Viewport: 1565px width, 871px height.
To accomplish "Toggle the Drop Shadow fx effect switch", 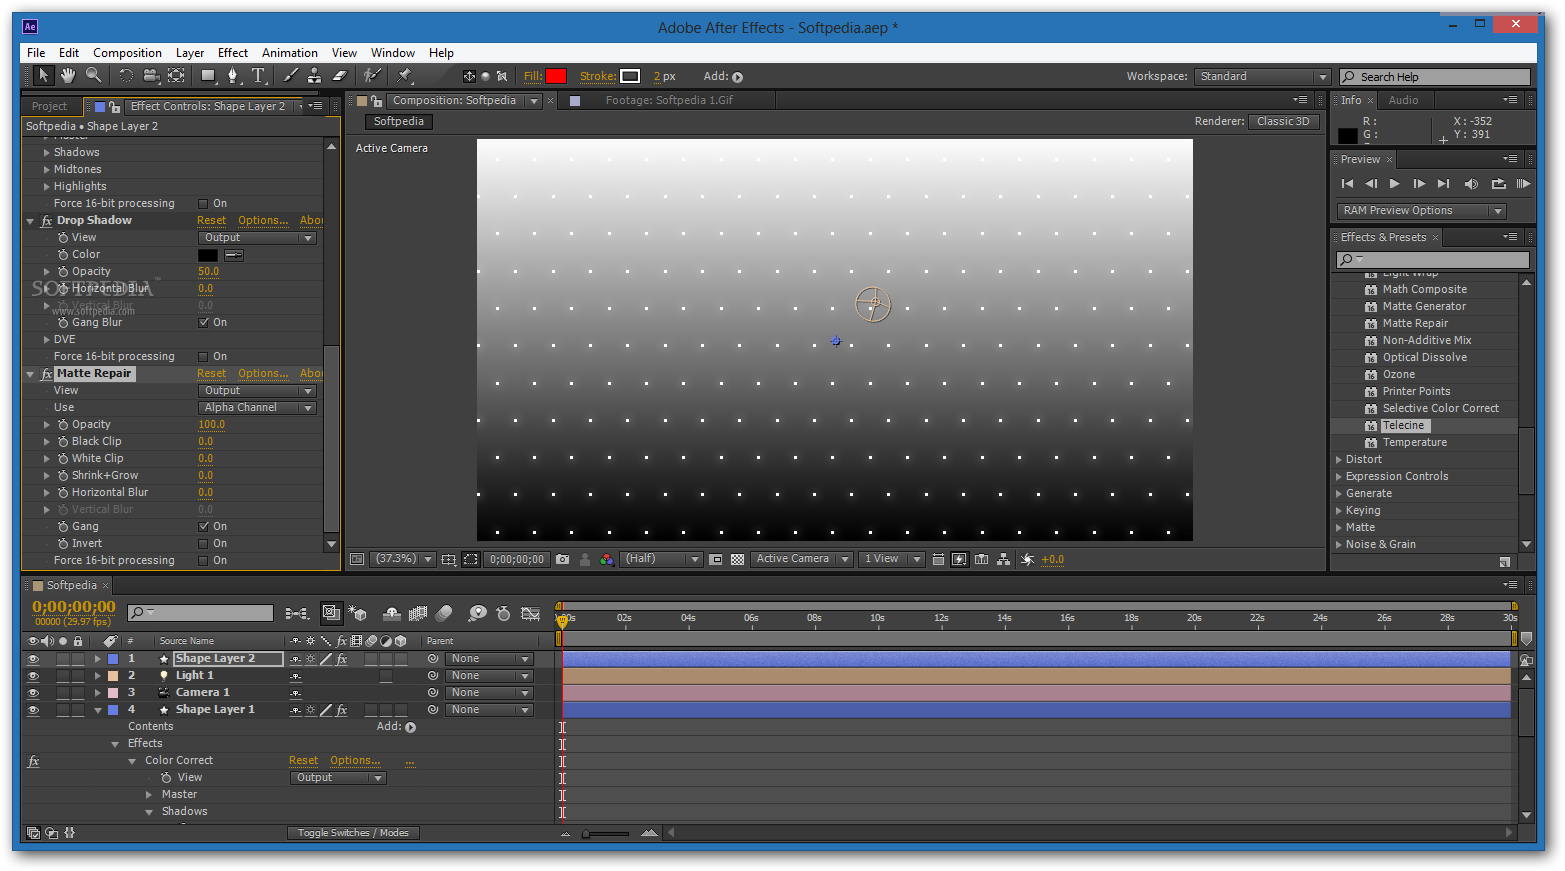I will click(x=46, y=221).
